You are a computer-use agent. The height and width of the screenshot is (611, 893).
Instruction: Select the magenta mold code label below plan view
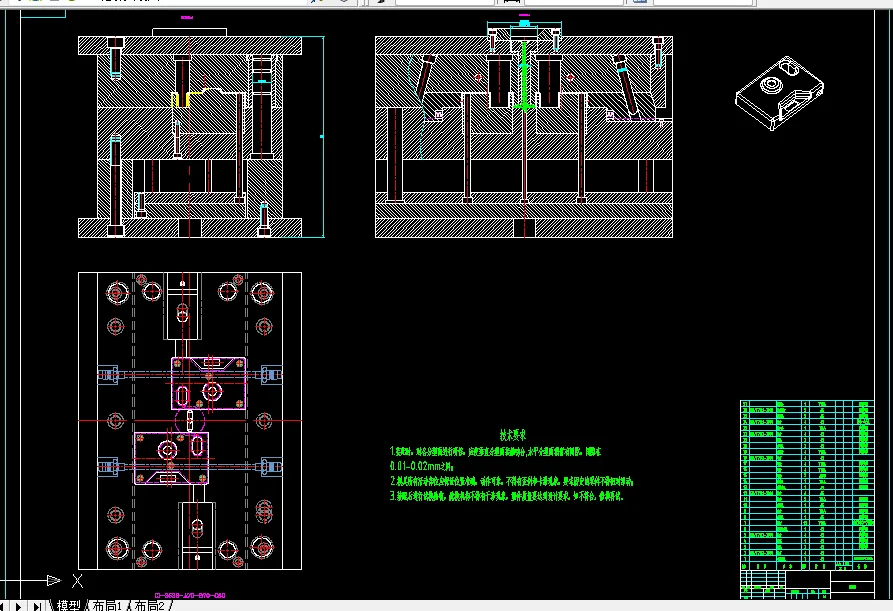click(x=190, y=596)
